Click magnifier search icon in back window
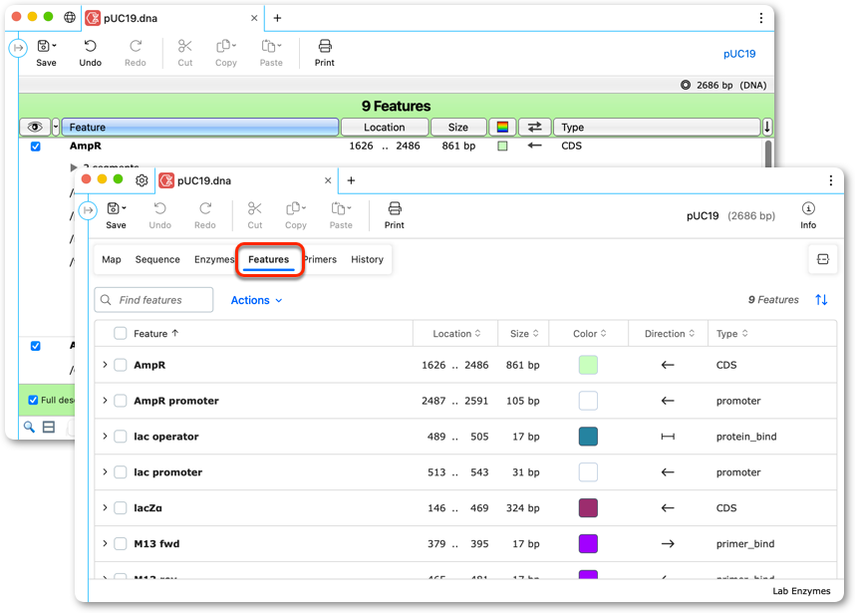Image resolution: width=855 pixels, height=613 pixels. pos(29,426)
